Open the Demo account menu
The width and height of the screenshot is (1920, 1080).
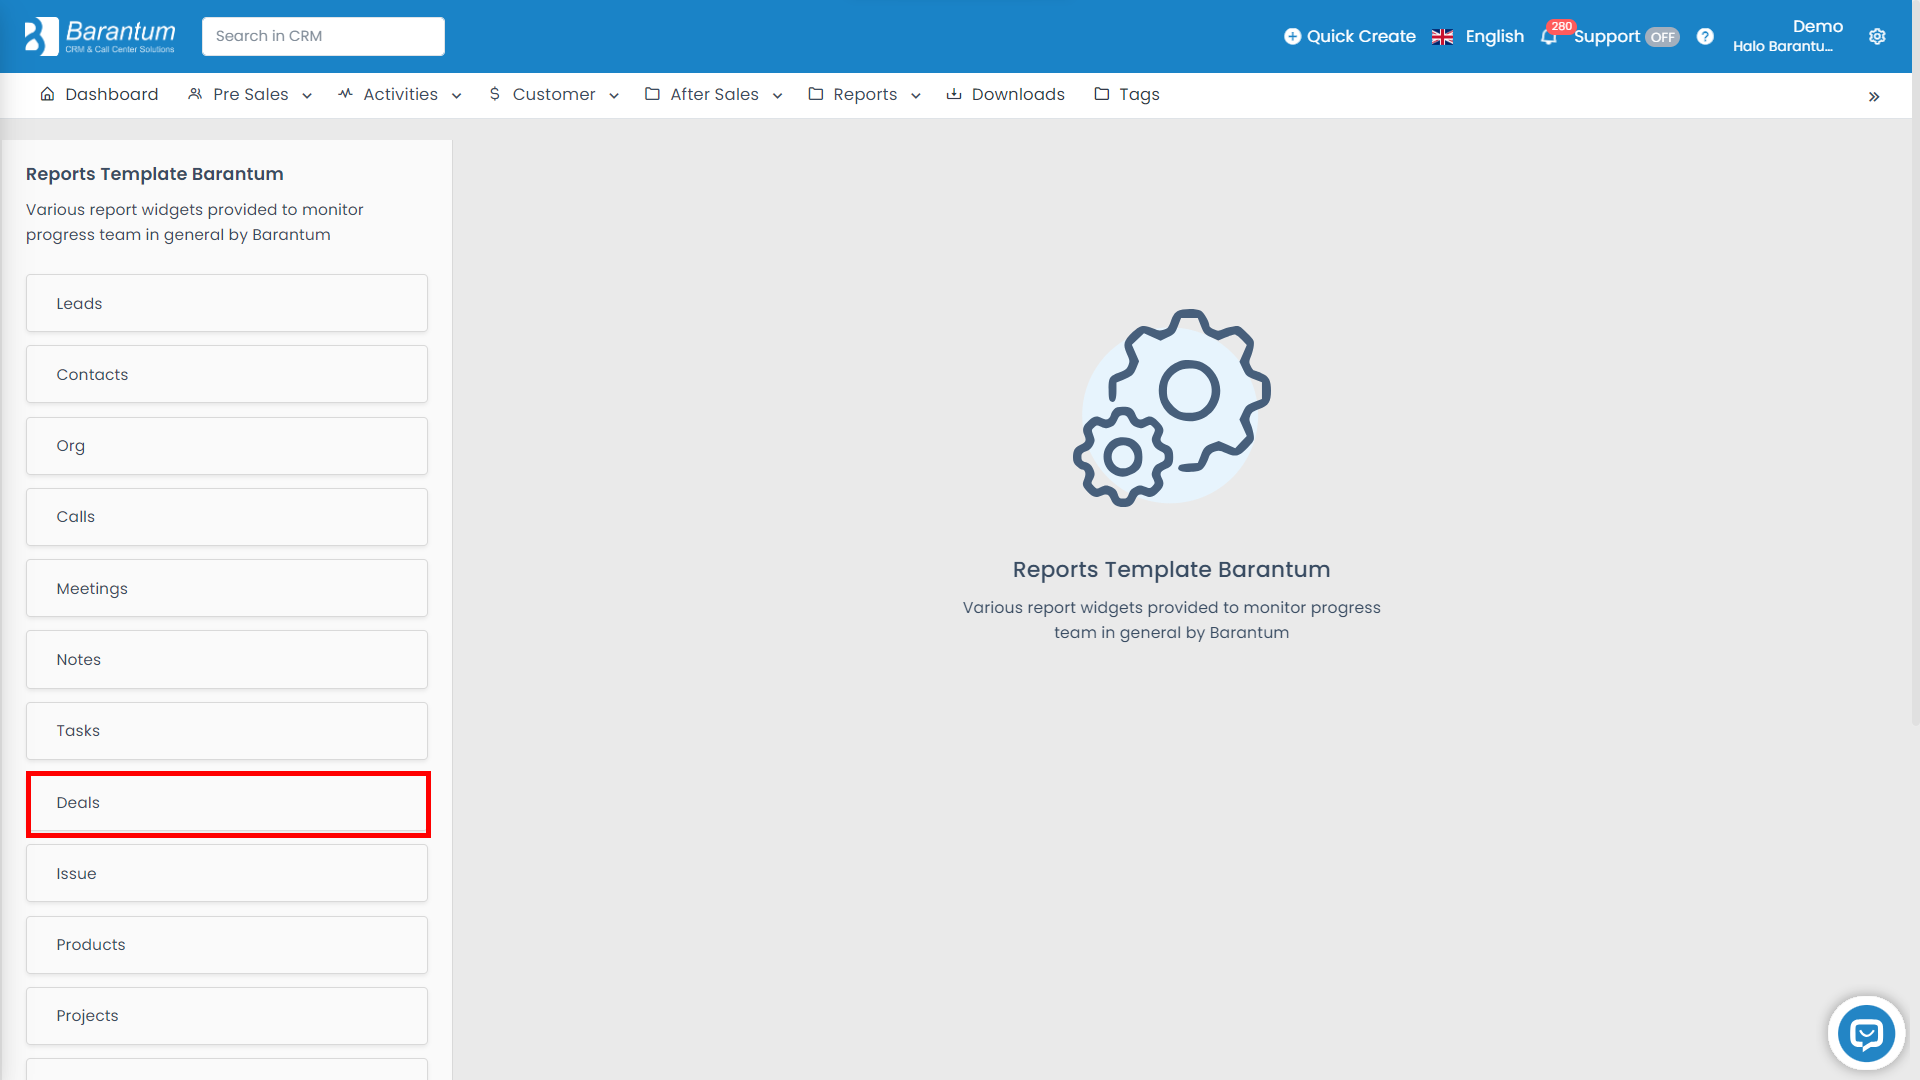(1788, 36)
